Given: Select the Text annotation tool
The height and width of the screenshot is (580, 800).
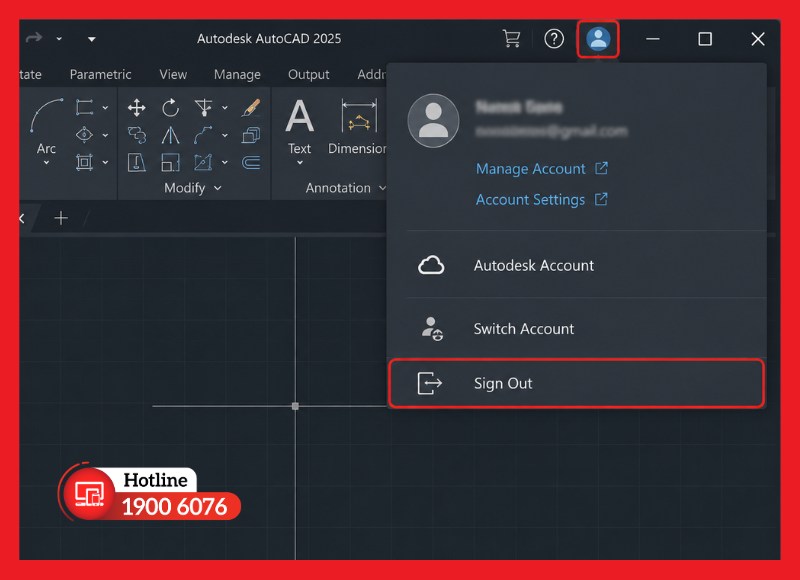Looking at the screenshot, I should coord(299,127).
